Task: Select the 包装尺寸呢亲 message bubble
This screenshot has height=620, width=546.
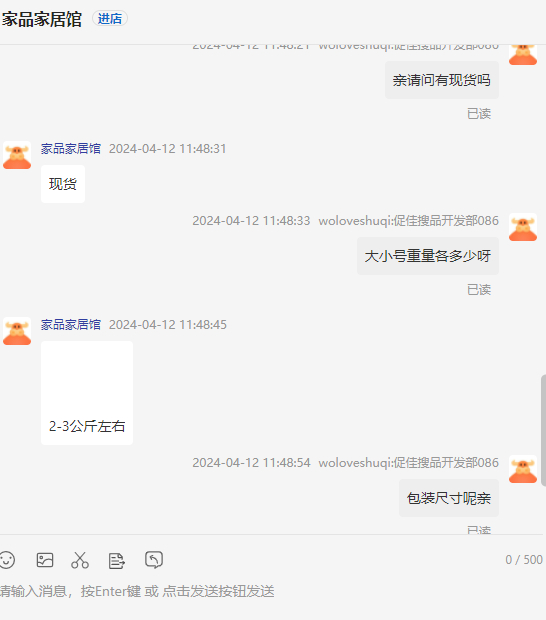Action: [x=449, y=498]
